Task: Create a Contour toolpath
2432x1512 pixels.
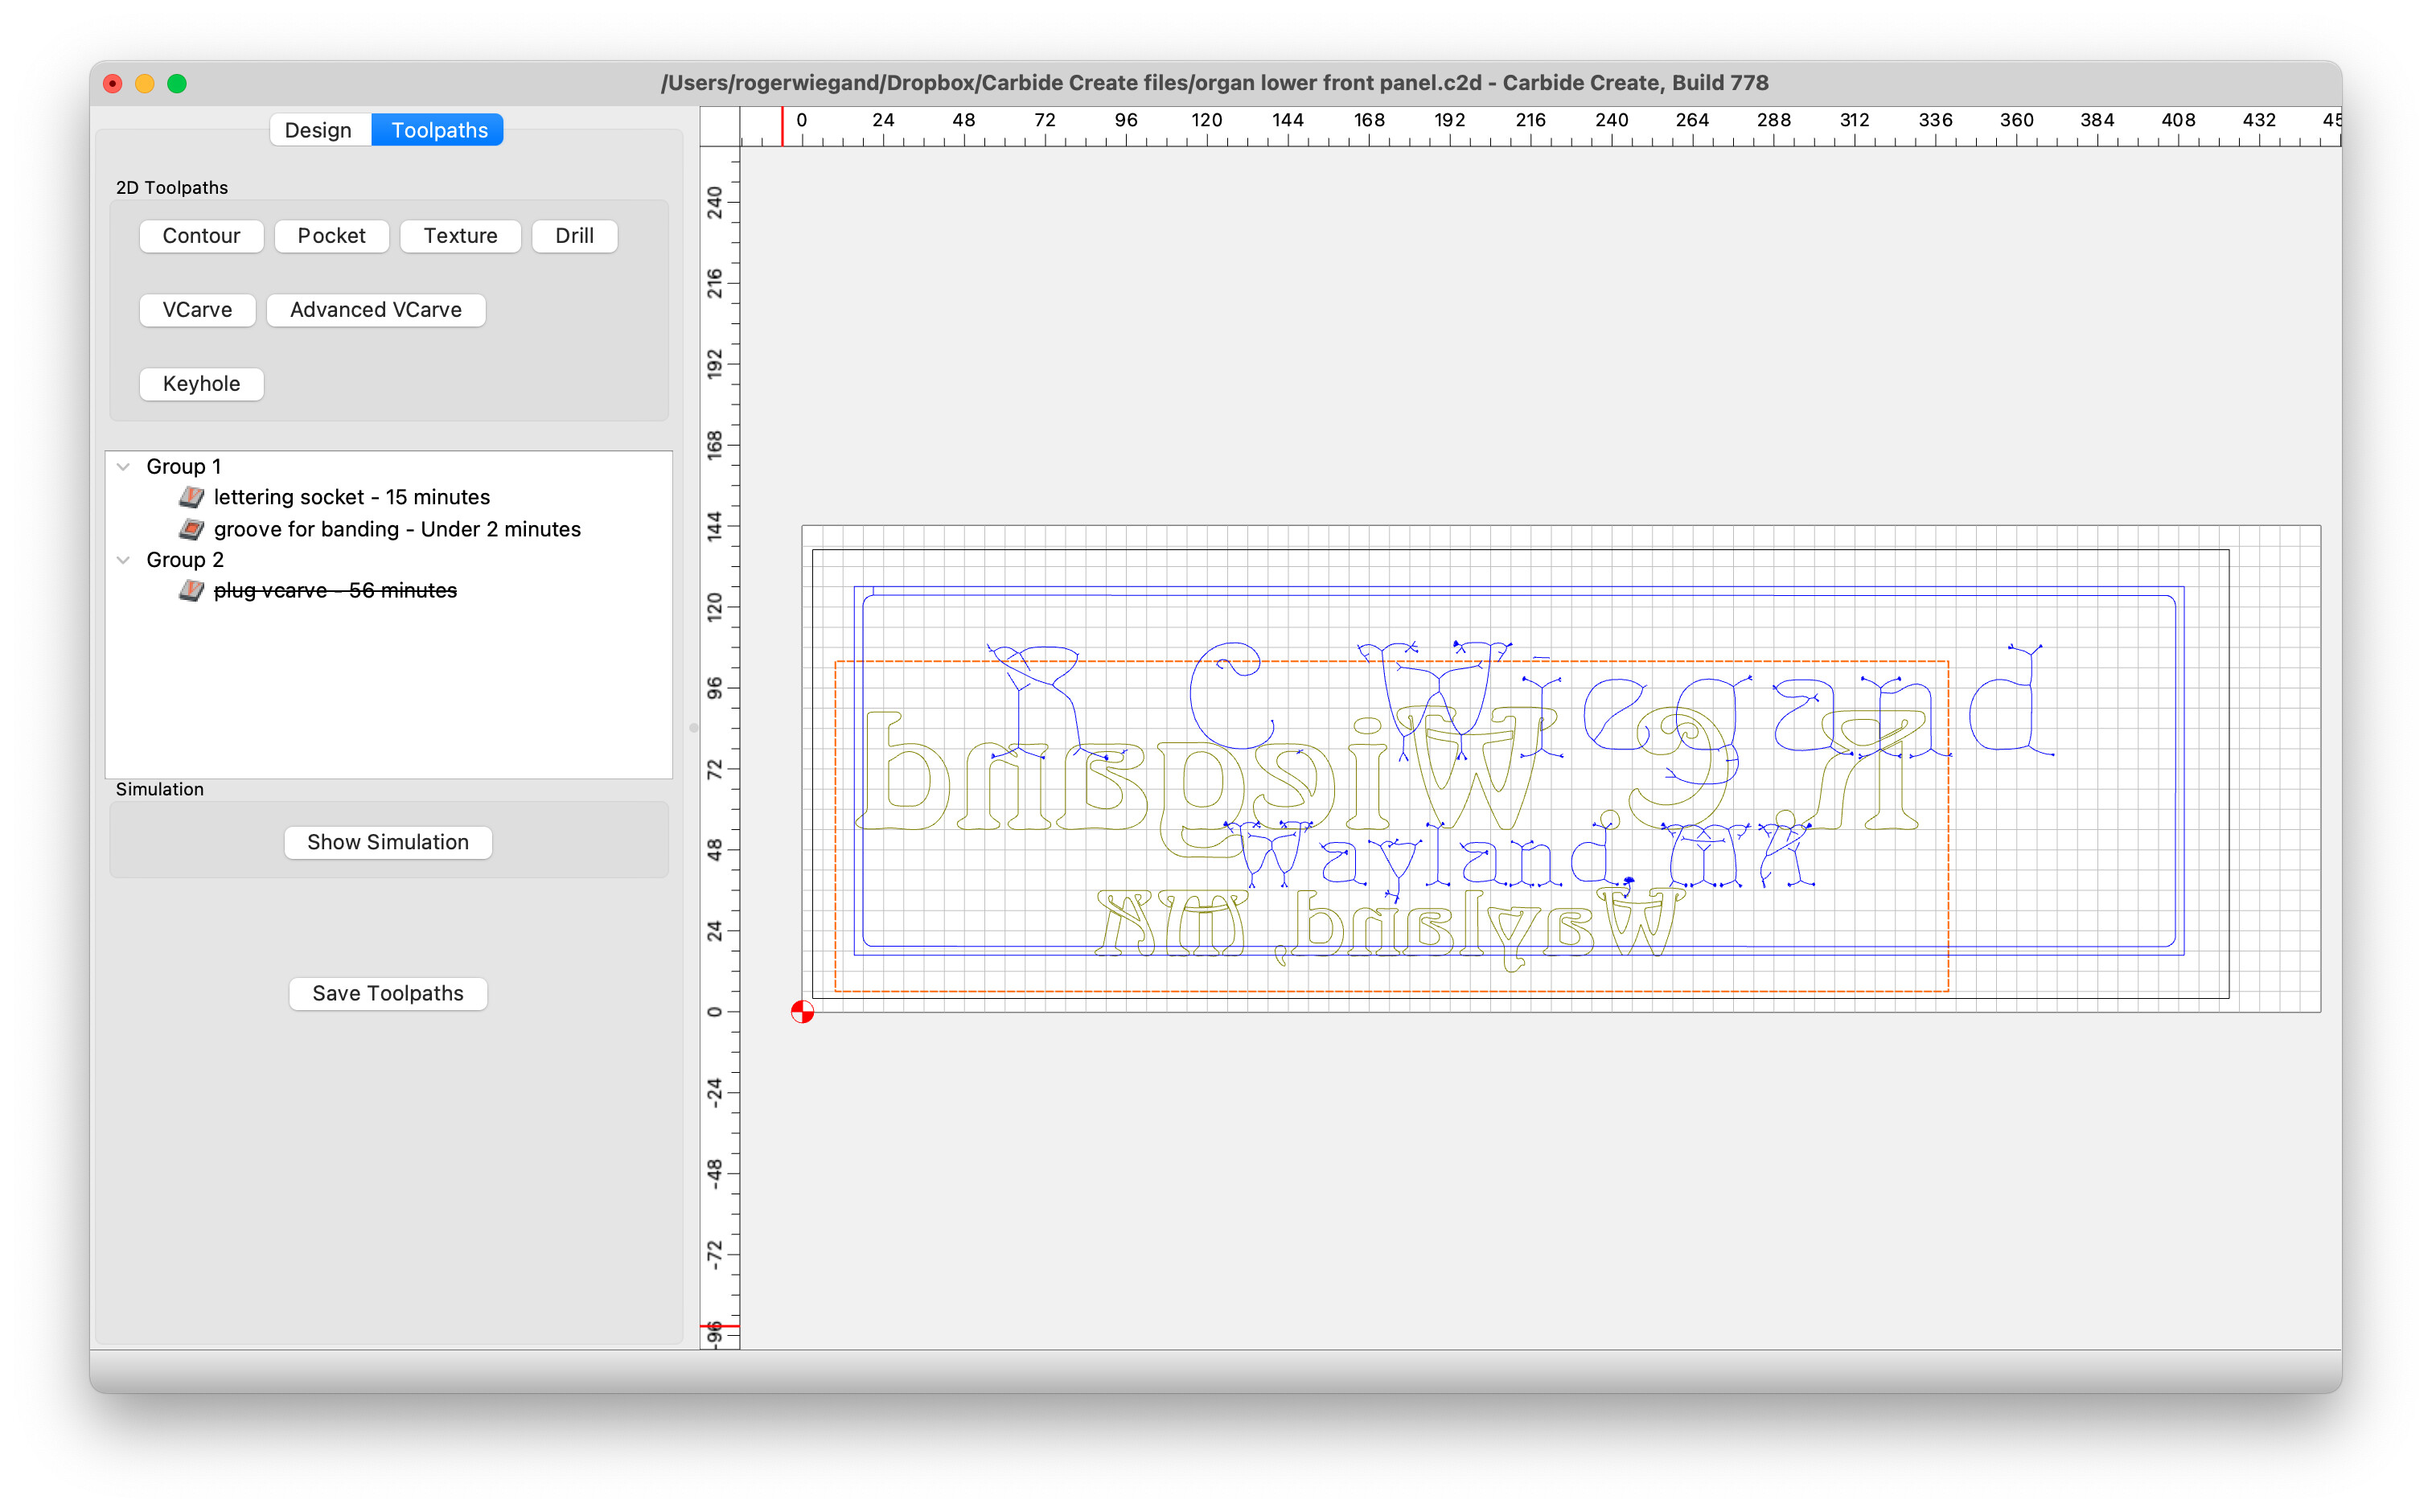Action: tap(201, 236)
